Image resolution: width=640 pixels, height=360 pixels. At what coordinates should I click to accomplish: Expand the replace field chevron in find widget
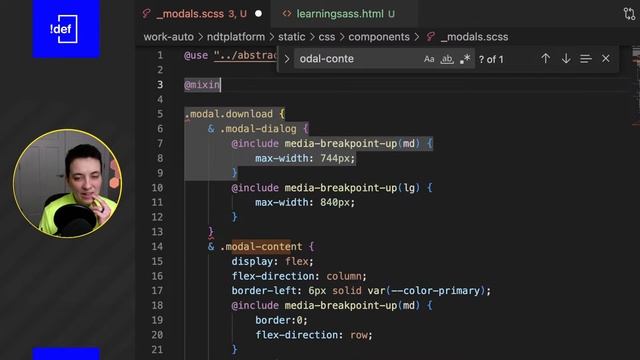coord(287,59)
